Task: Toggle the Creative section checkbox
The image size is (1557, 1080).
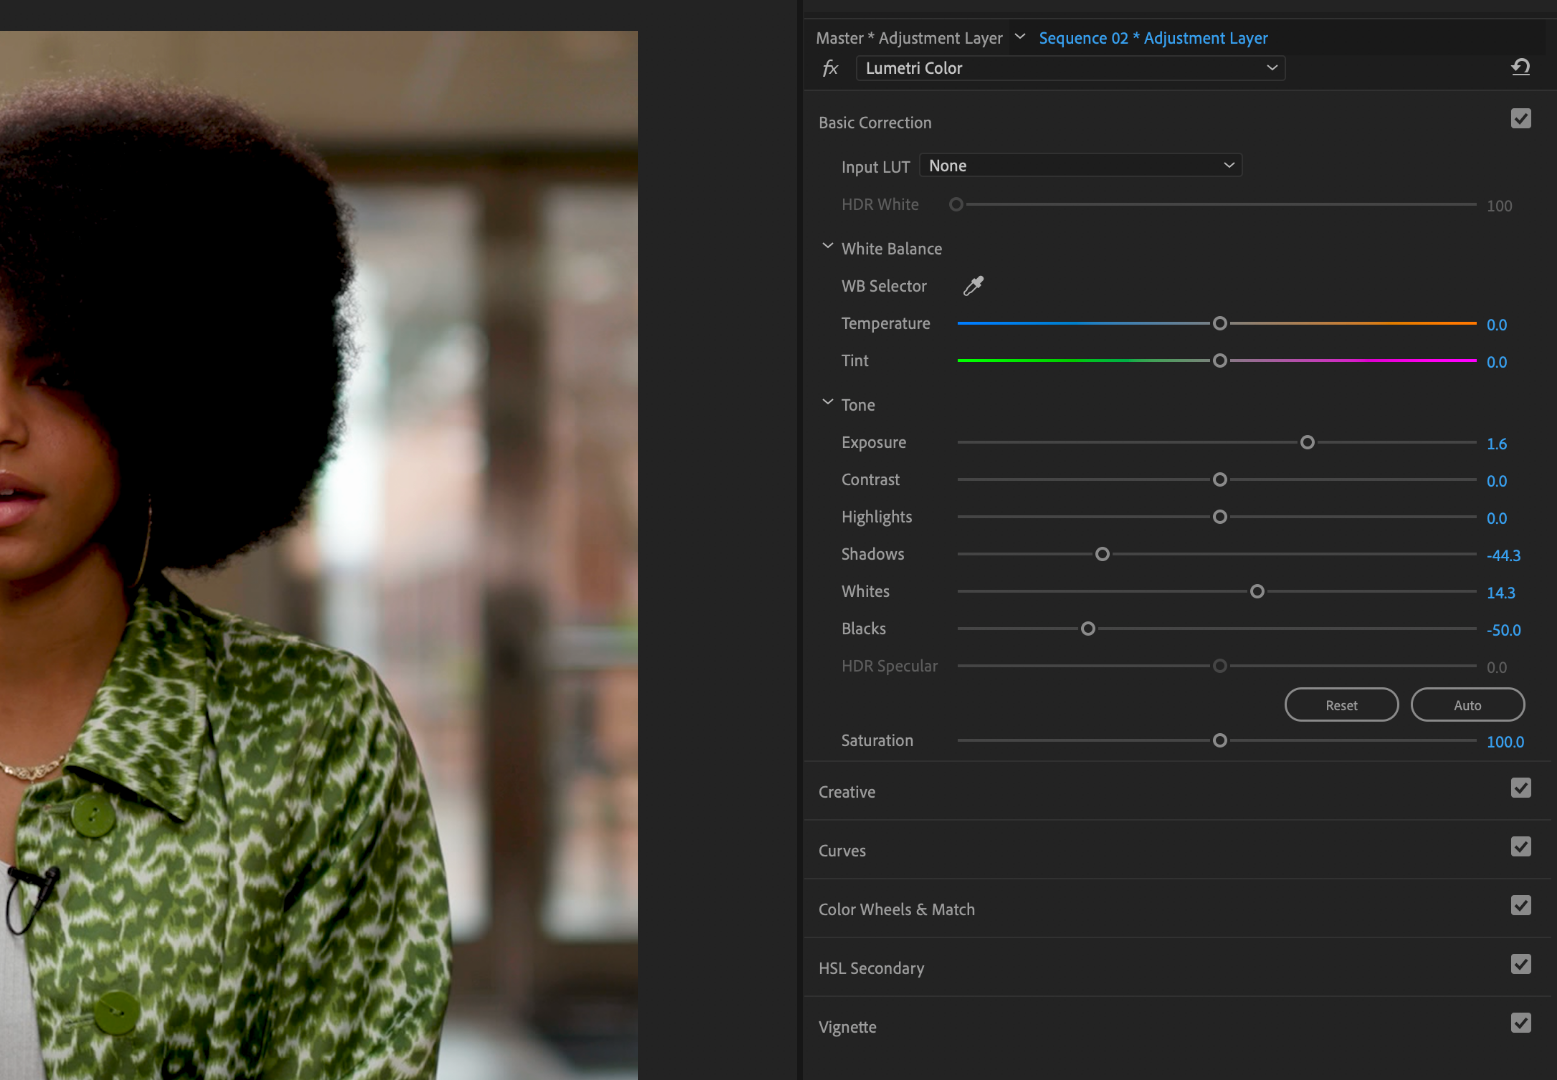Action: [x=1521, y=788]
